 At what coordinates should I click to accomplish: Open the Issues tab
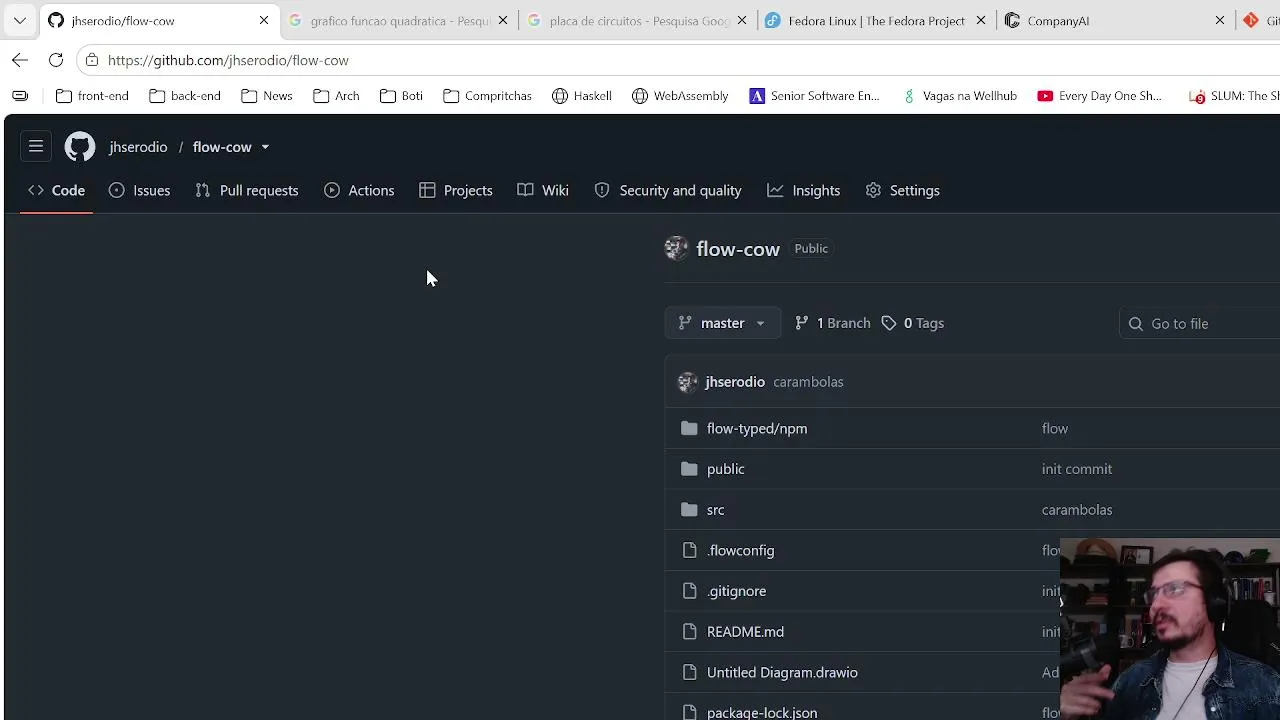click(139, 190)
